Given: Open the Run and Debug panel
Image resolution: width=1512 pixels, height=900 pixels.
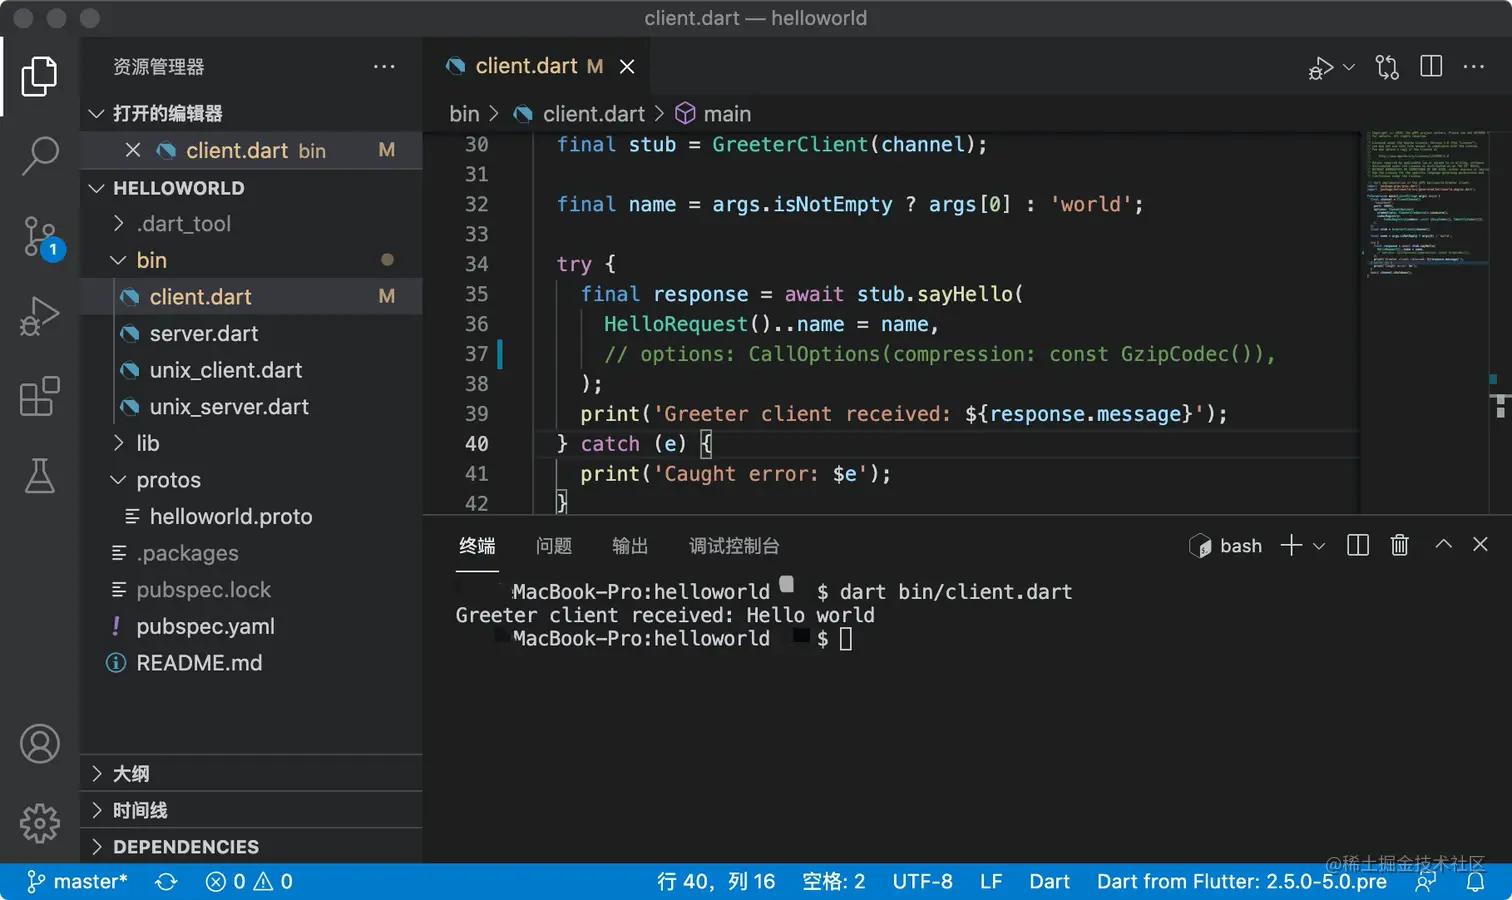Looking at the screenshot, I should 40,315.
